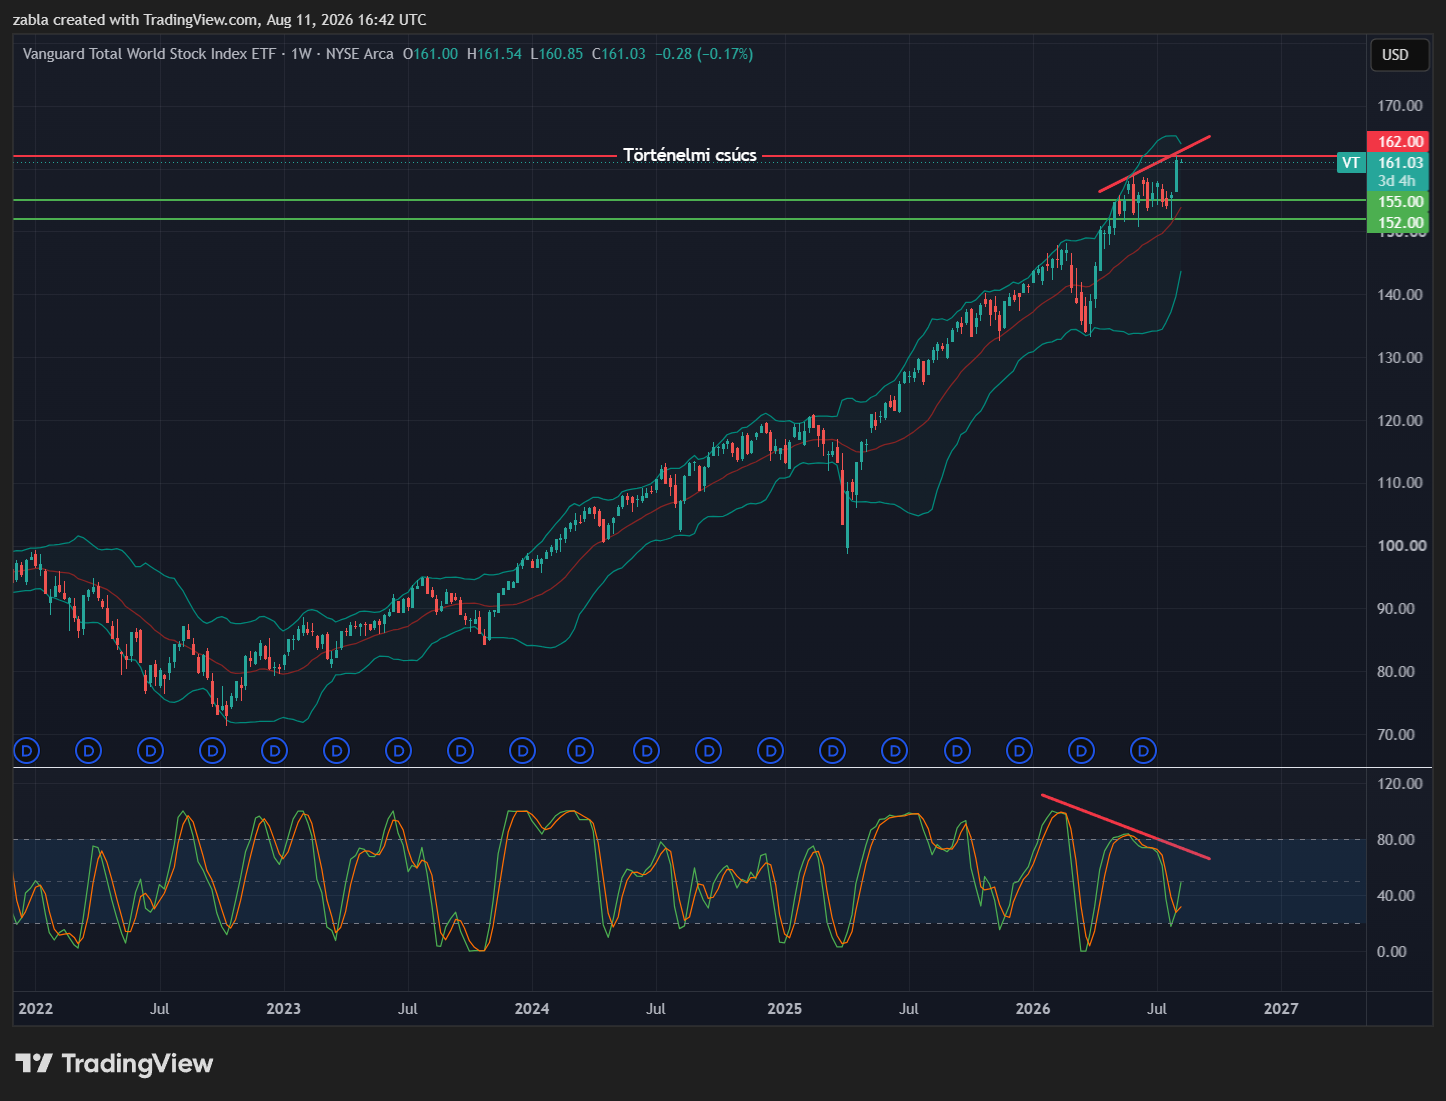Select the 1W interval label
Viewport: 1446px width, 1101px height.
(301, 54)
